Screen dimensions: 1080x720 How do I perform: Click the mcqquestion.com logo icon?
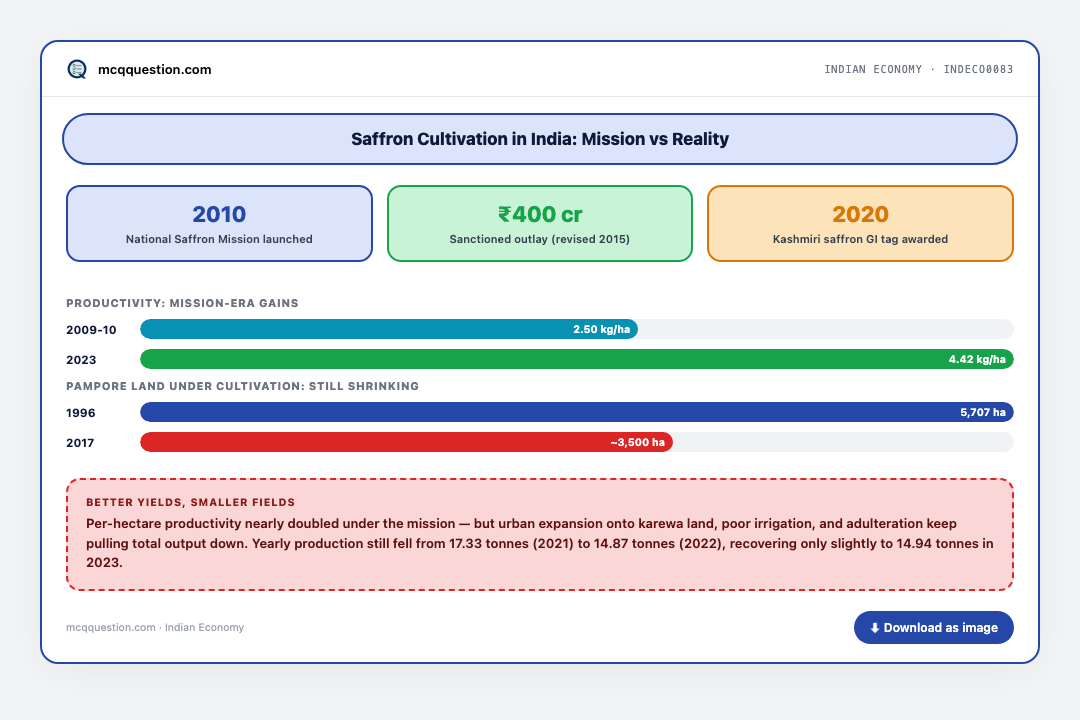click(x=77, y=69)
